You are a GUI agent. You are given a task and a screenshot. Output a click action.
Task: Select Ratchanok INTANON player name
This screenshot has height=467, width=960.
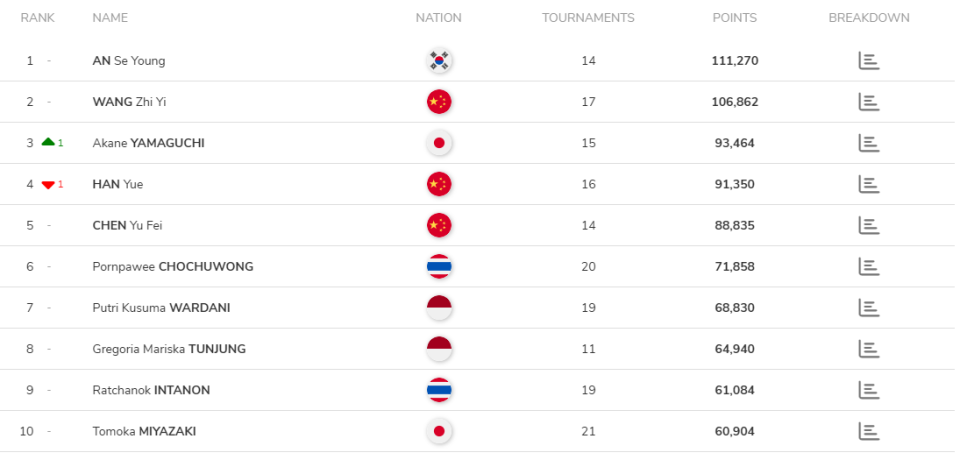point(150,390)
